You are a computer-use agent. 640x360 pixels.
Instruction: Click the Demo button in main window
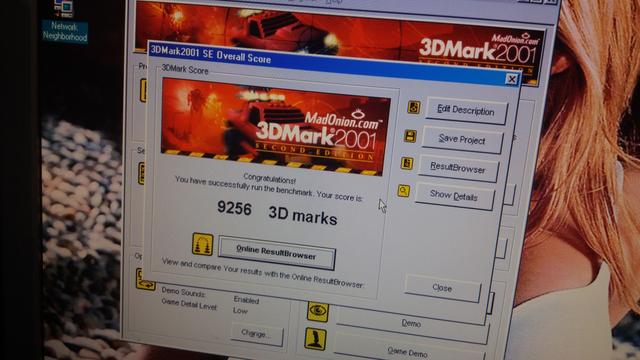[x=411, y=323]
